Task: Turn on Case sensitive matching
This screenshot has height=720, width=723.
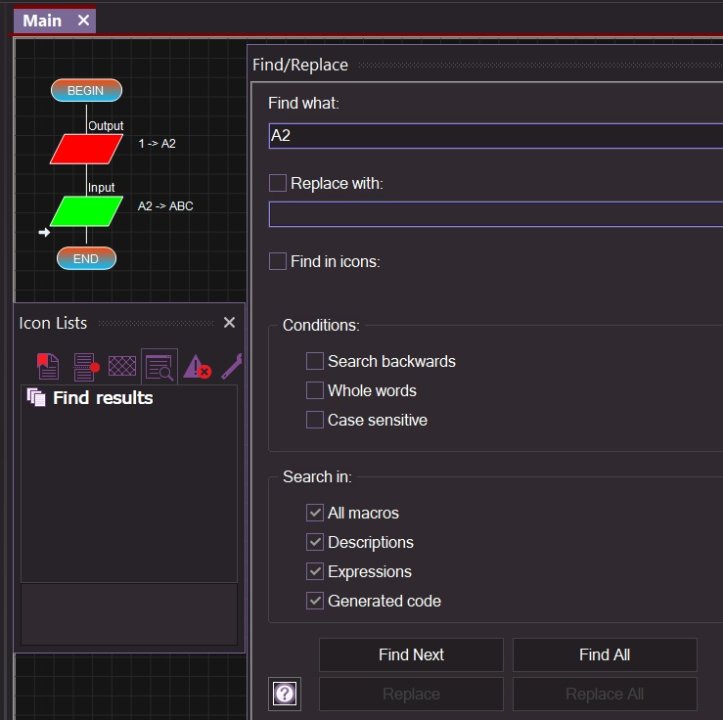Action: pos(315,420)
